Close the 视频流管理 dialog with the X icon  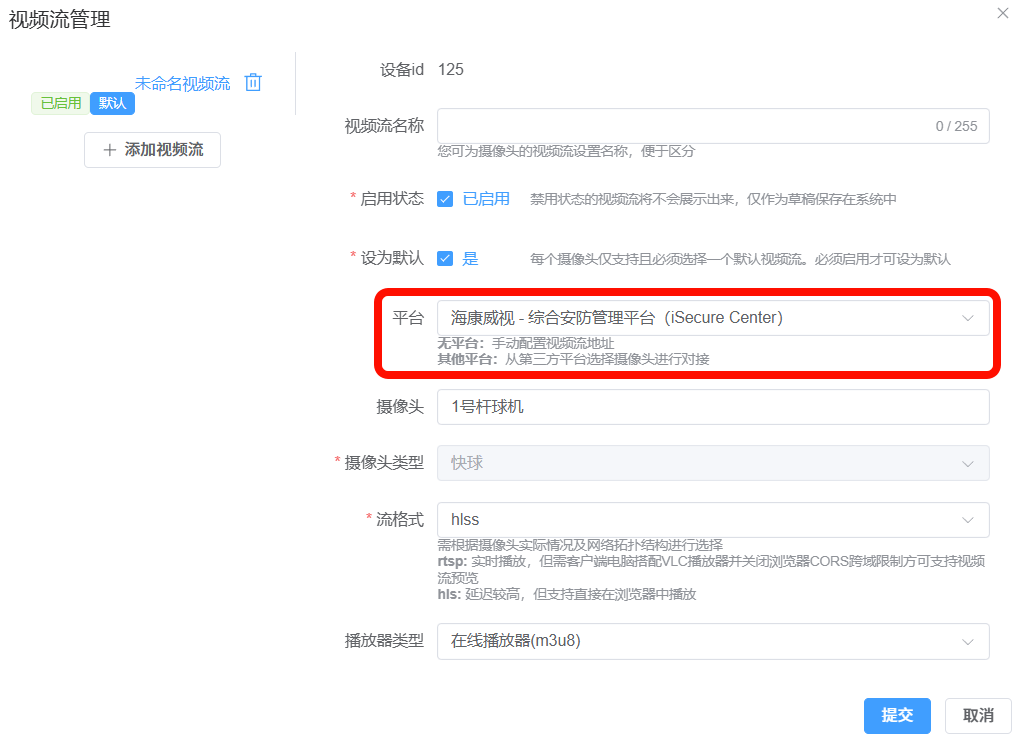pos(1003,13)
